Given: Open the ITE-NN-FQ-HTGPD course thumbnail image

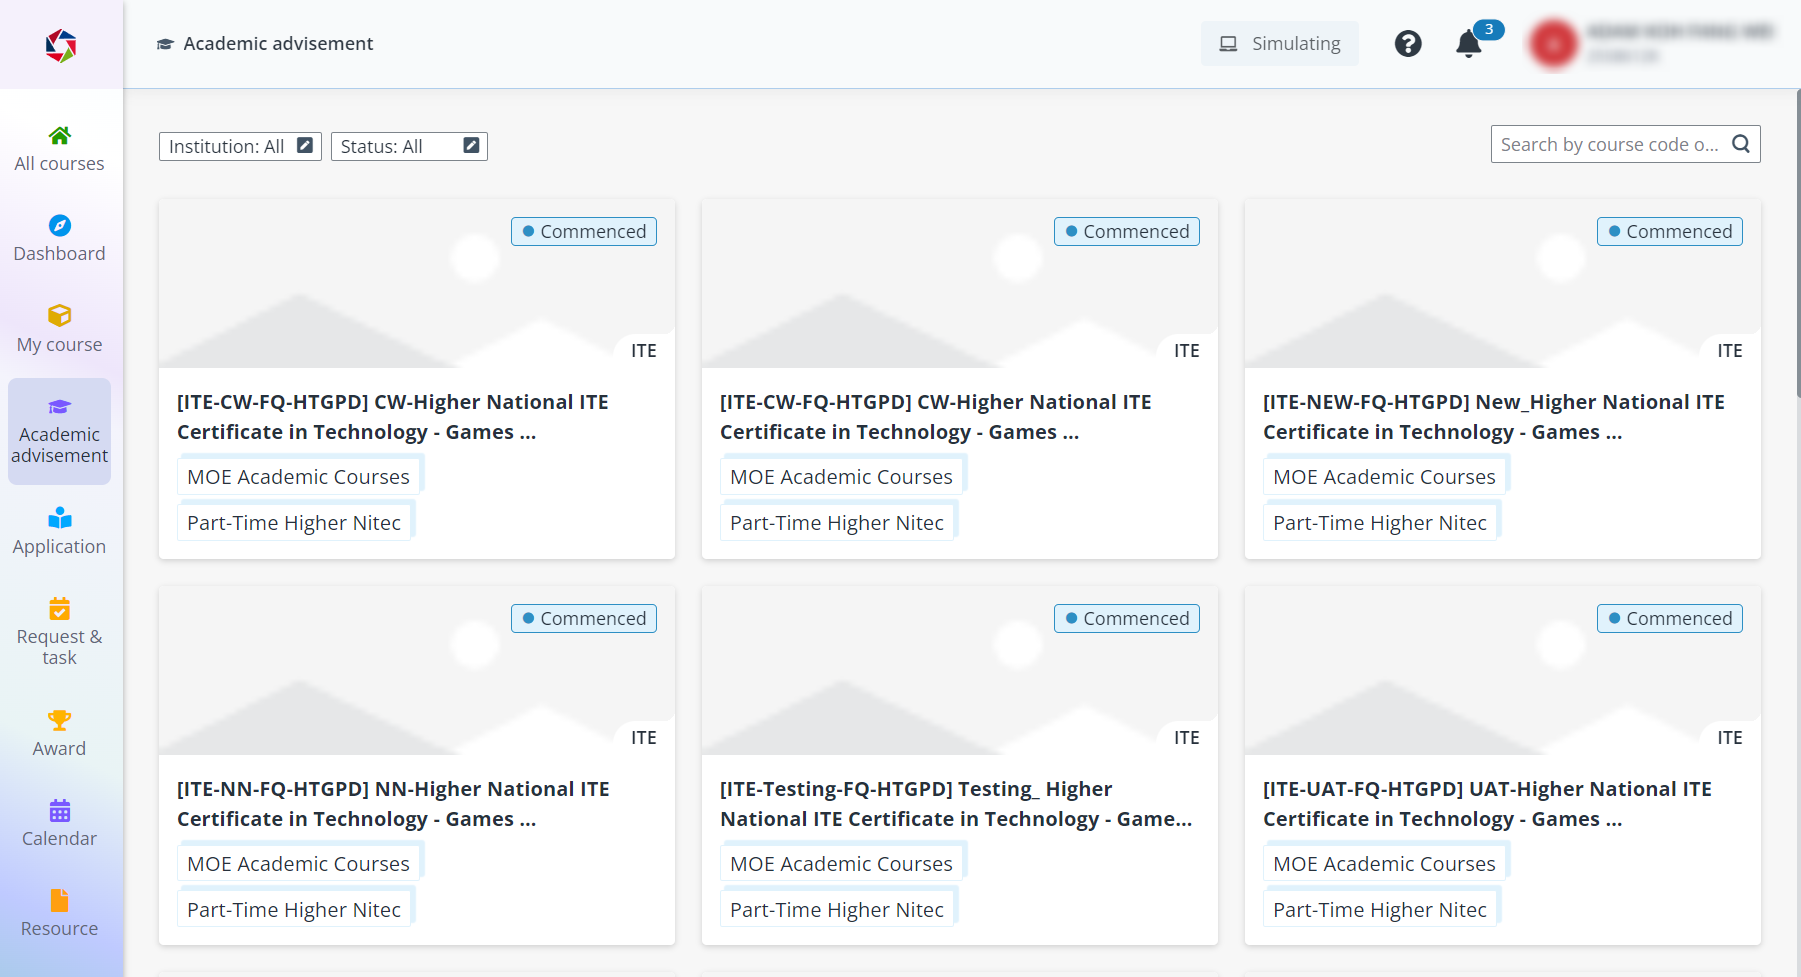Looking at the screenshot, I should [x=416, y=670].
